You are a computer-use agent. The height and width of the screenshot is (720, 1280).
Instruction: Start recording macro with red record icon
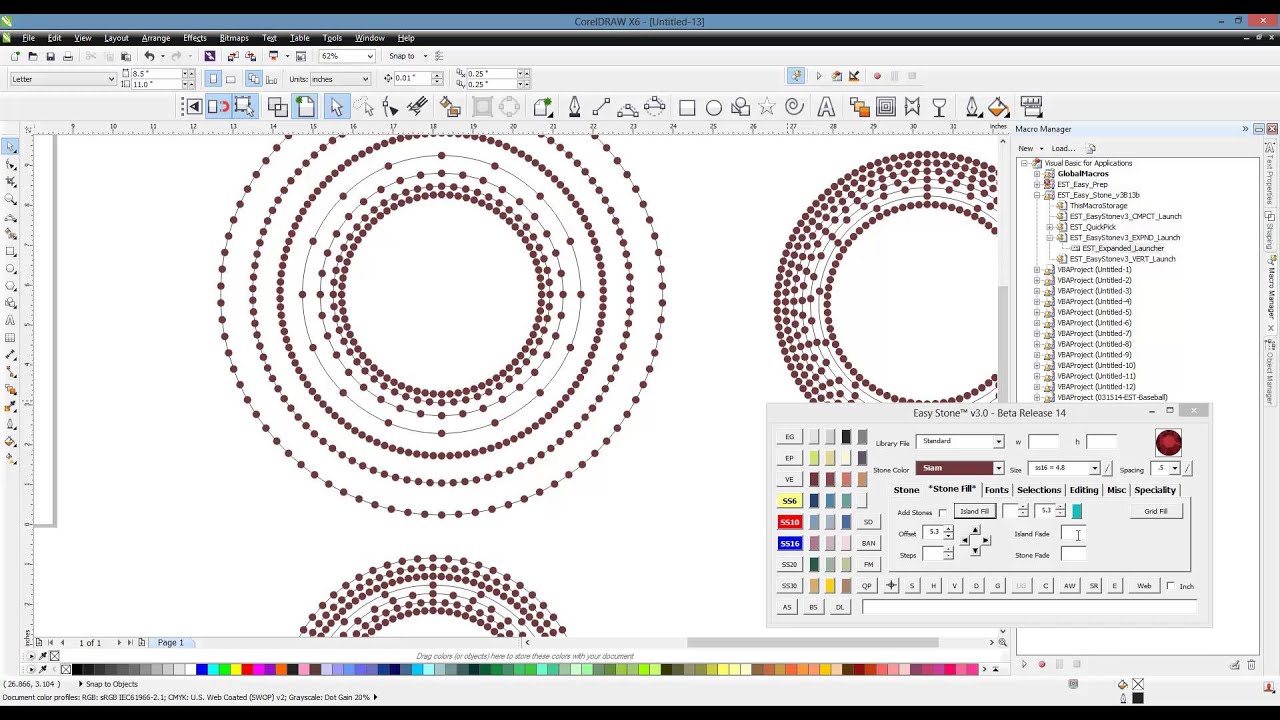click(877, 76)
